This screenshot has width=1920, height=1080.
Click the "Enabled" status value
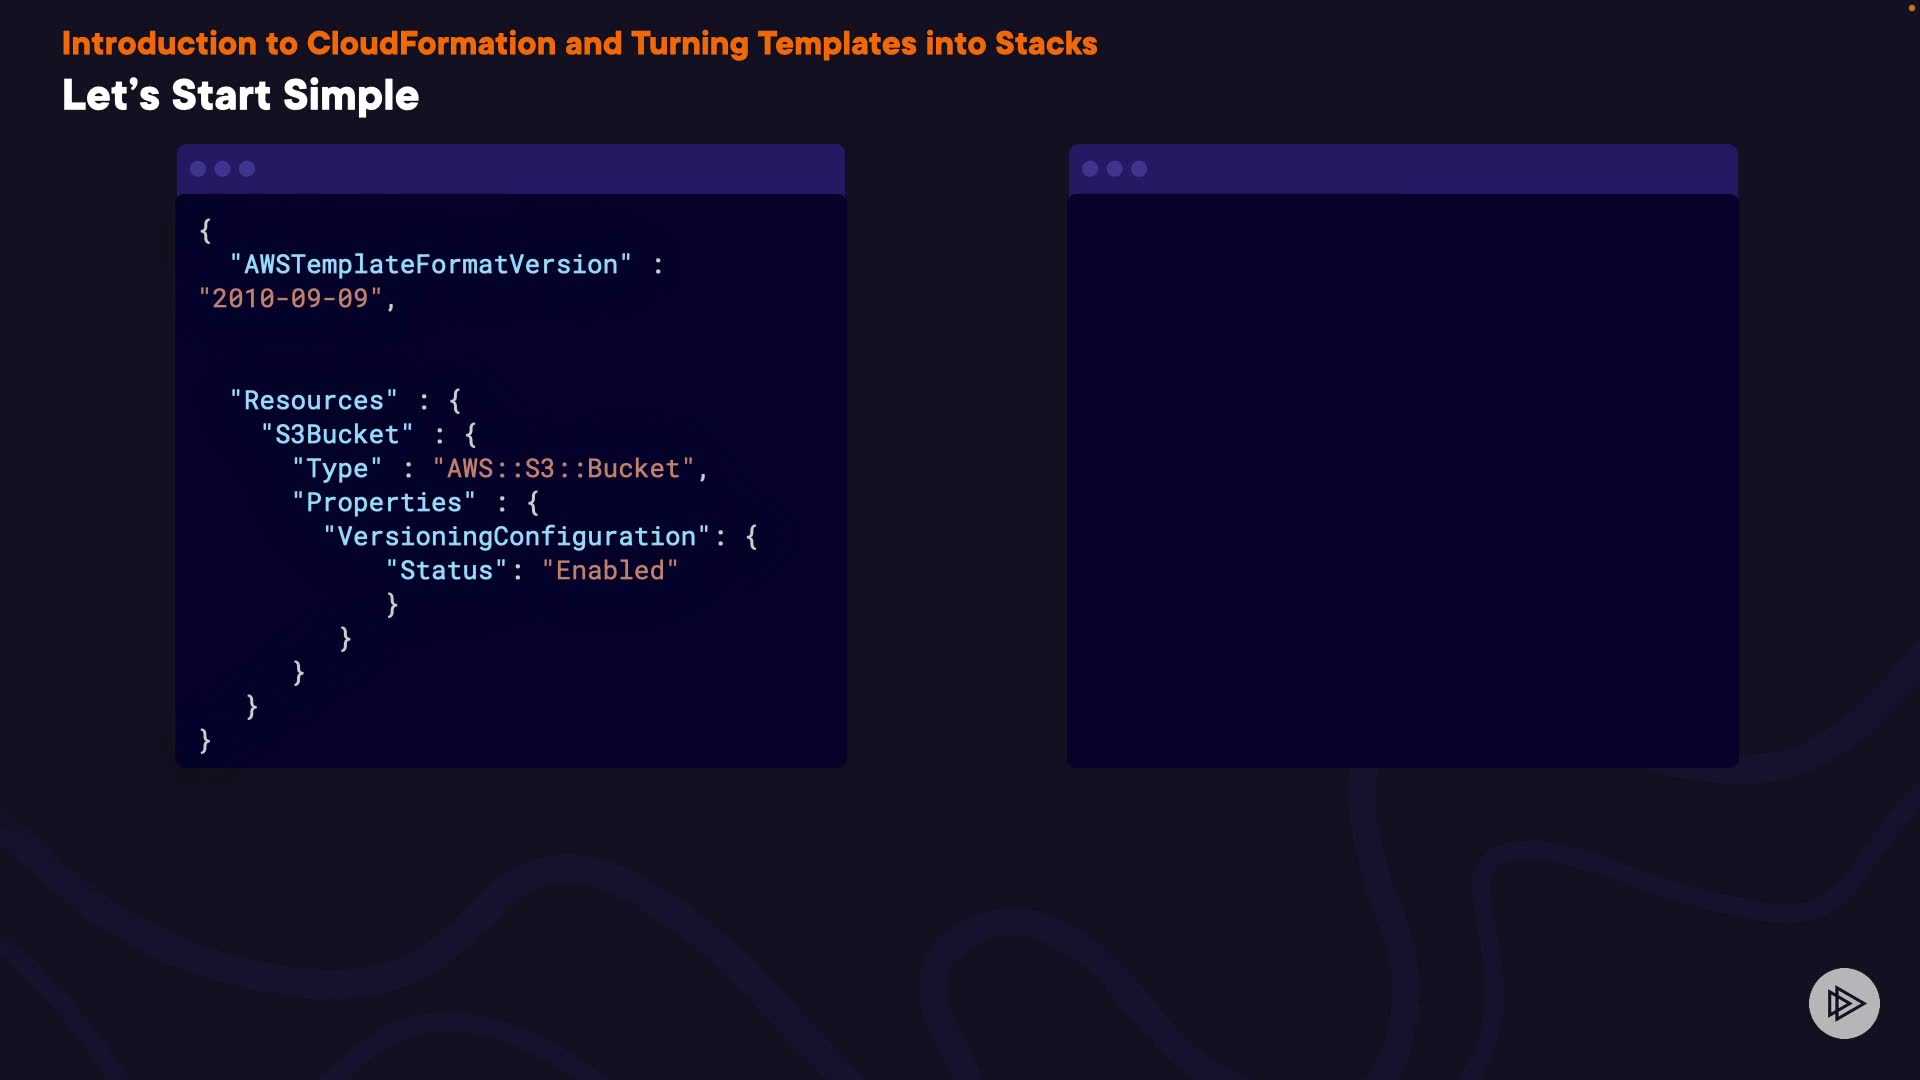tap(609, 571)
